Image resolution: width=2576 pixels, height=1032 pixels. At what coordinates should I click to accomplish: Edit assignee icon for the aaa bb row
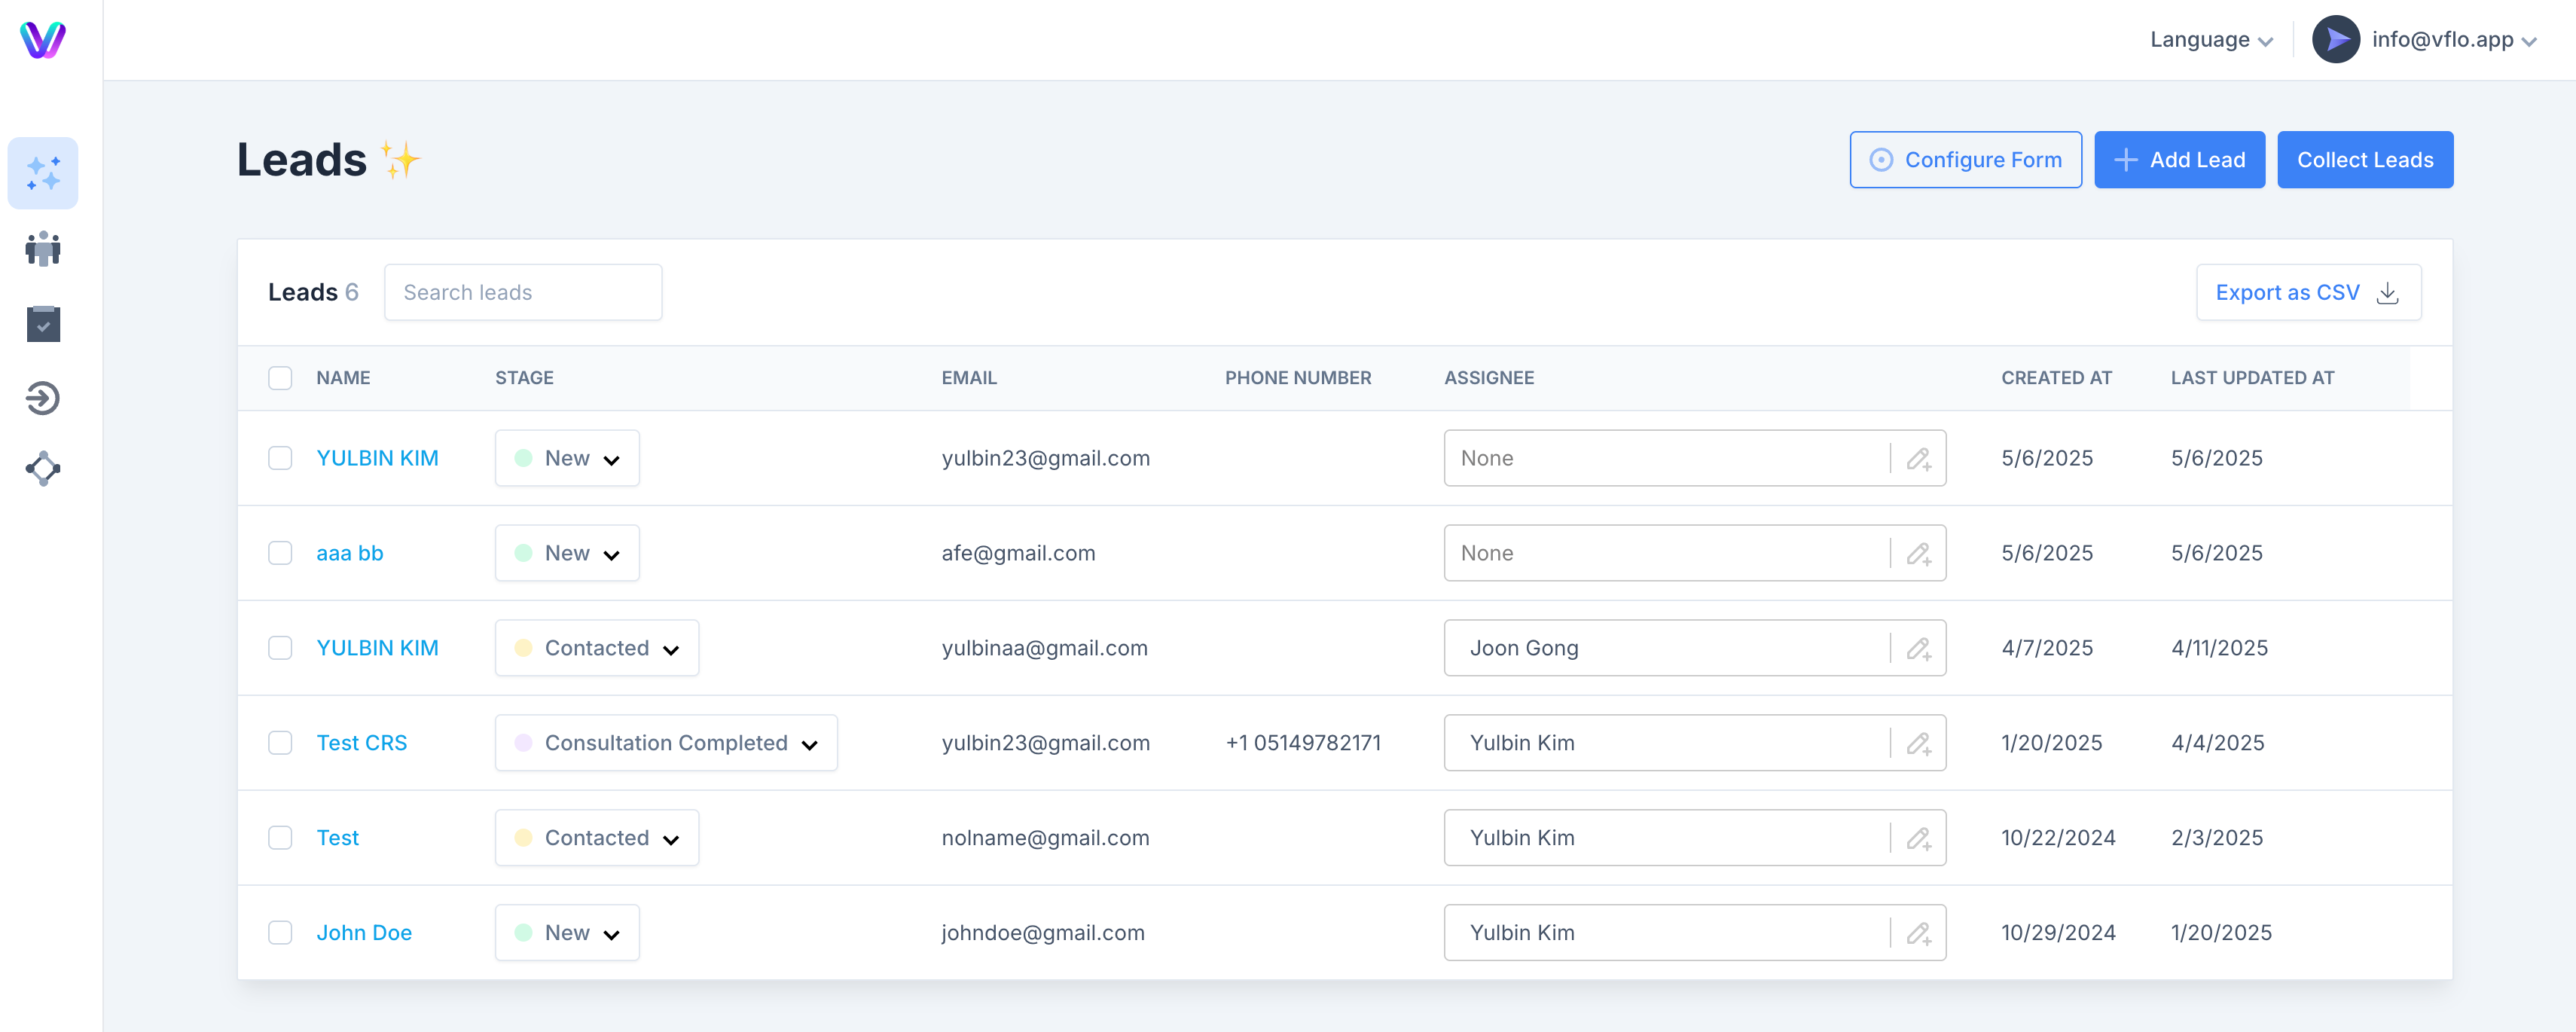pos(1919,553)
